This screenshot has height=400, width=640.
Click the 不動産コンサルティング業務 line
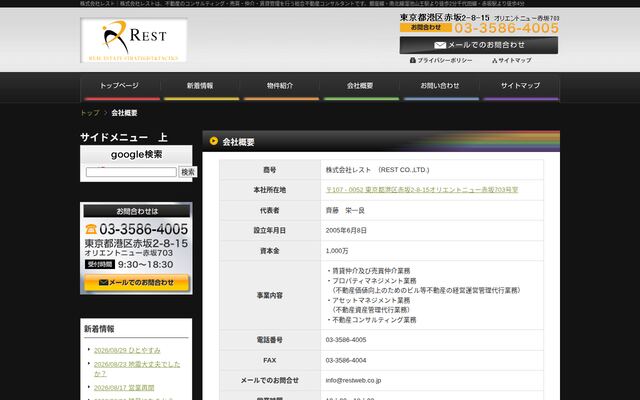point(371,320)
